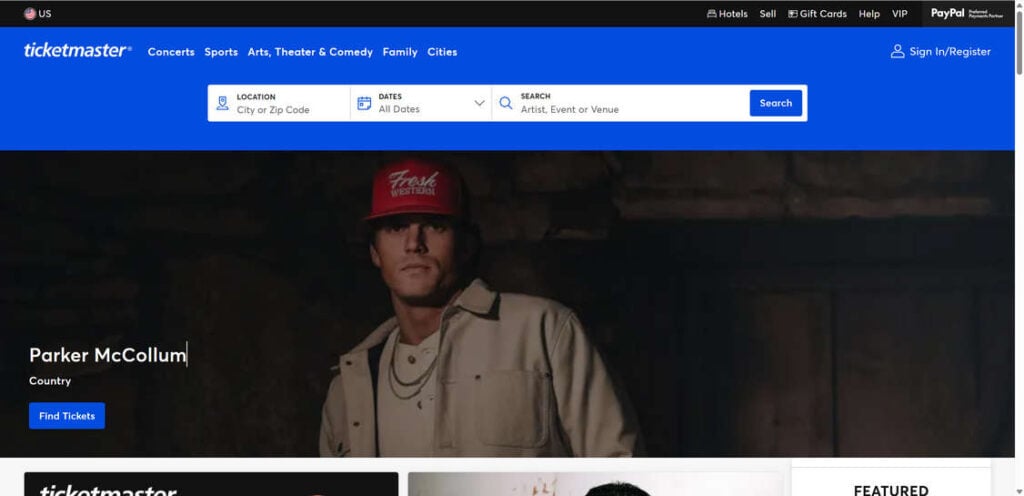1024x496 pixels.
Task: Click the US country selector text
Action: point(45,14)
